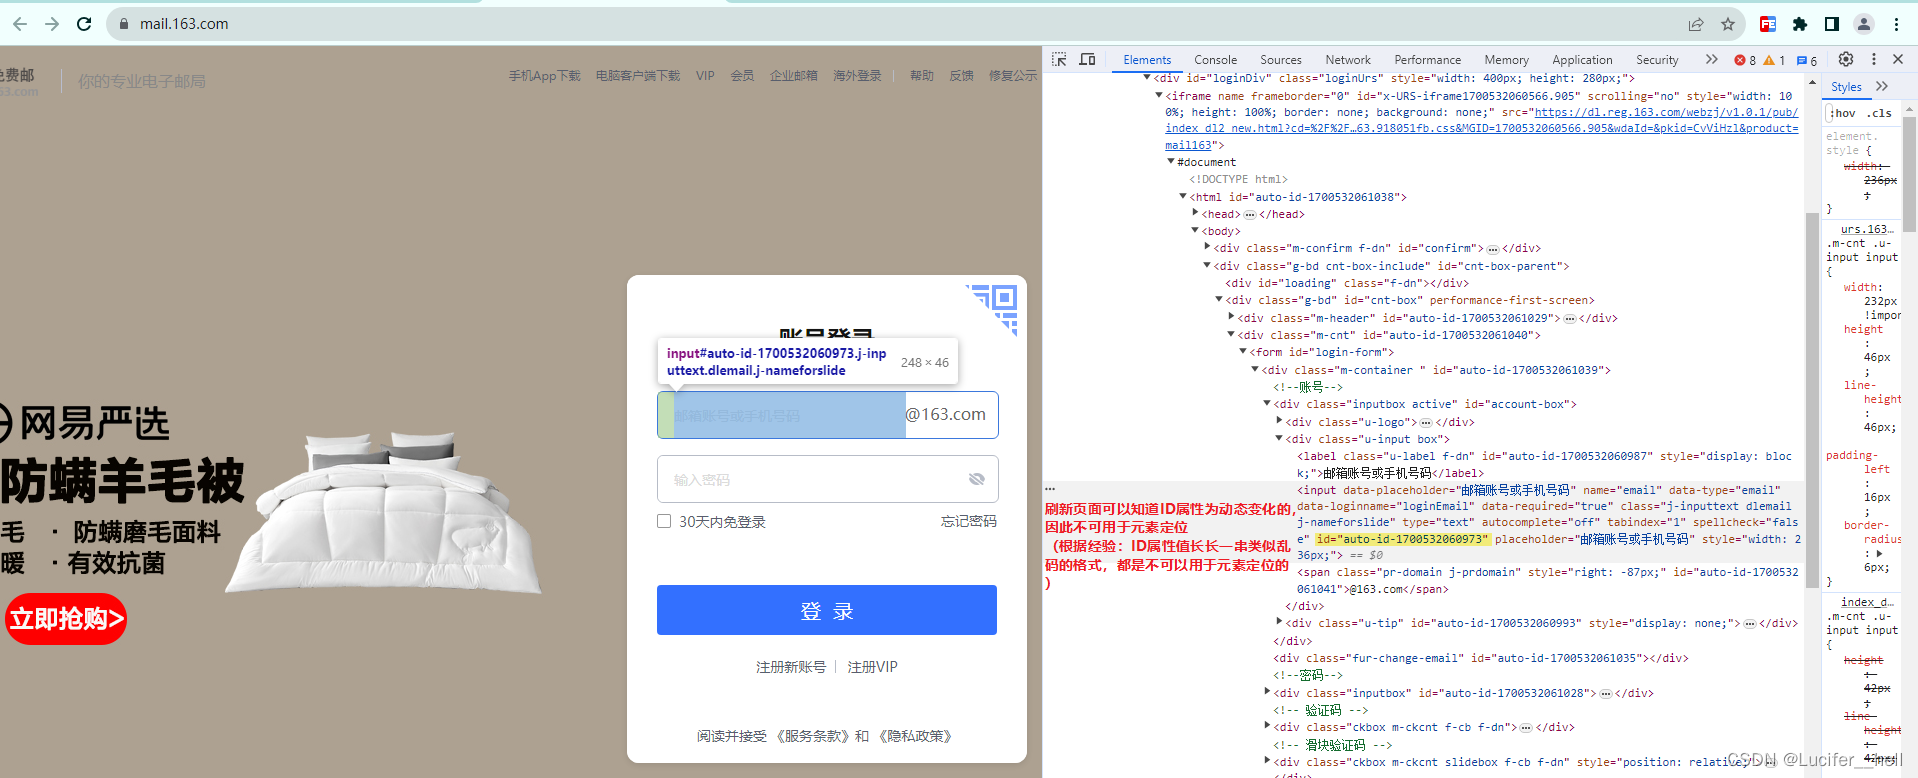Open the 忘记密码 link
The image size is (1918, 778).
click(969, 521)
